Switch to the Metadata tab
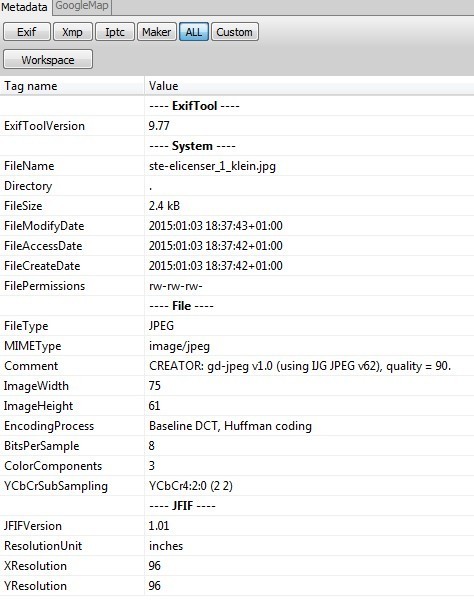Screen dimensions: 474x605 coord(25,7)
